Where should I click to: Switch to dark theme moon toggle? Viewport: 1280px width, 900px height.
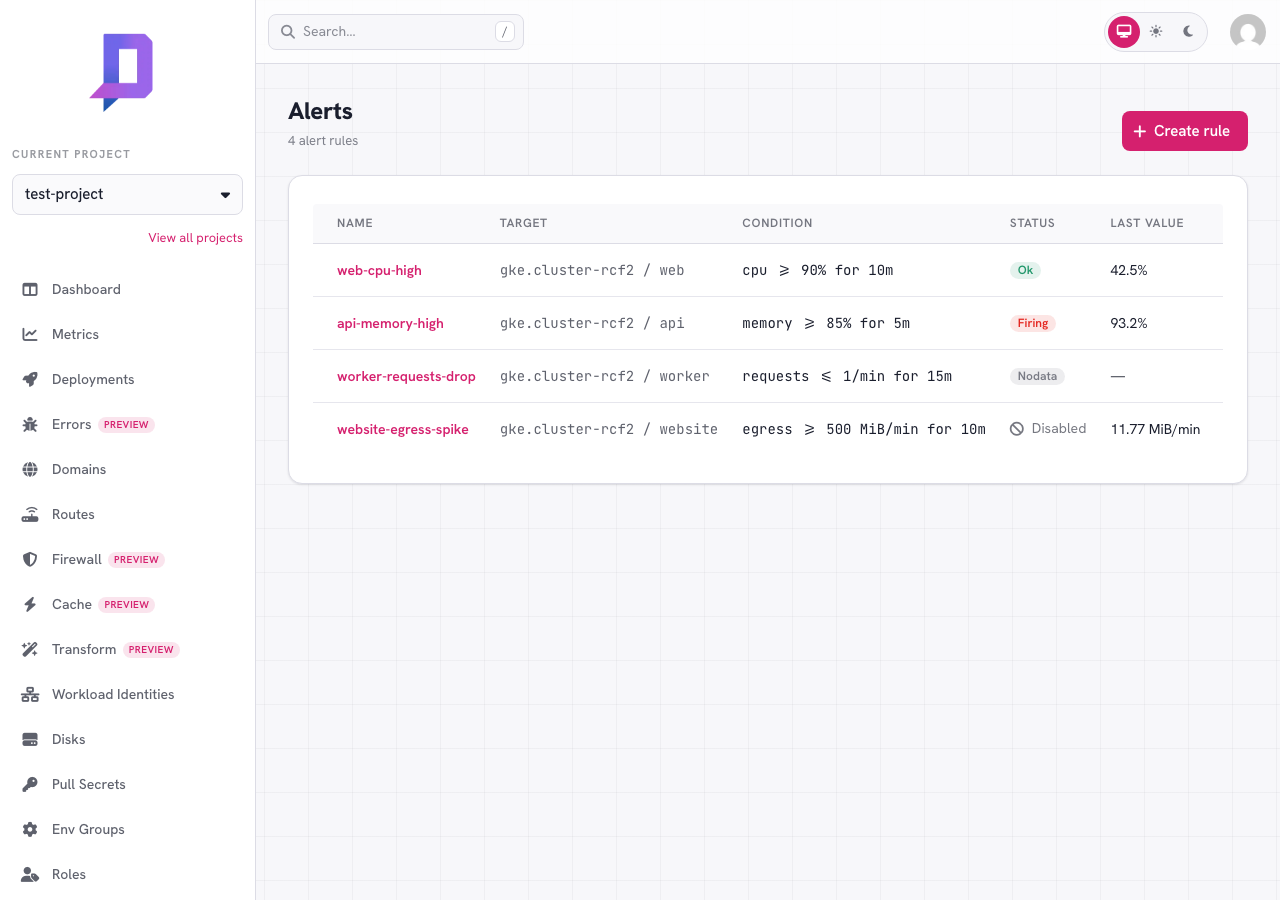pyautogui.click(x=1188, y=32)
